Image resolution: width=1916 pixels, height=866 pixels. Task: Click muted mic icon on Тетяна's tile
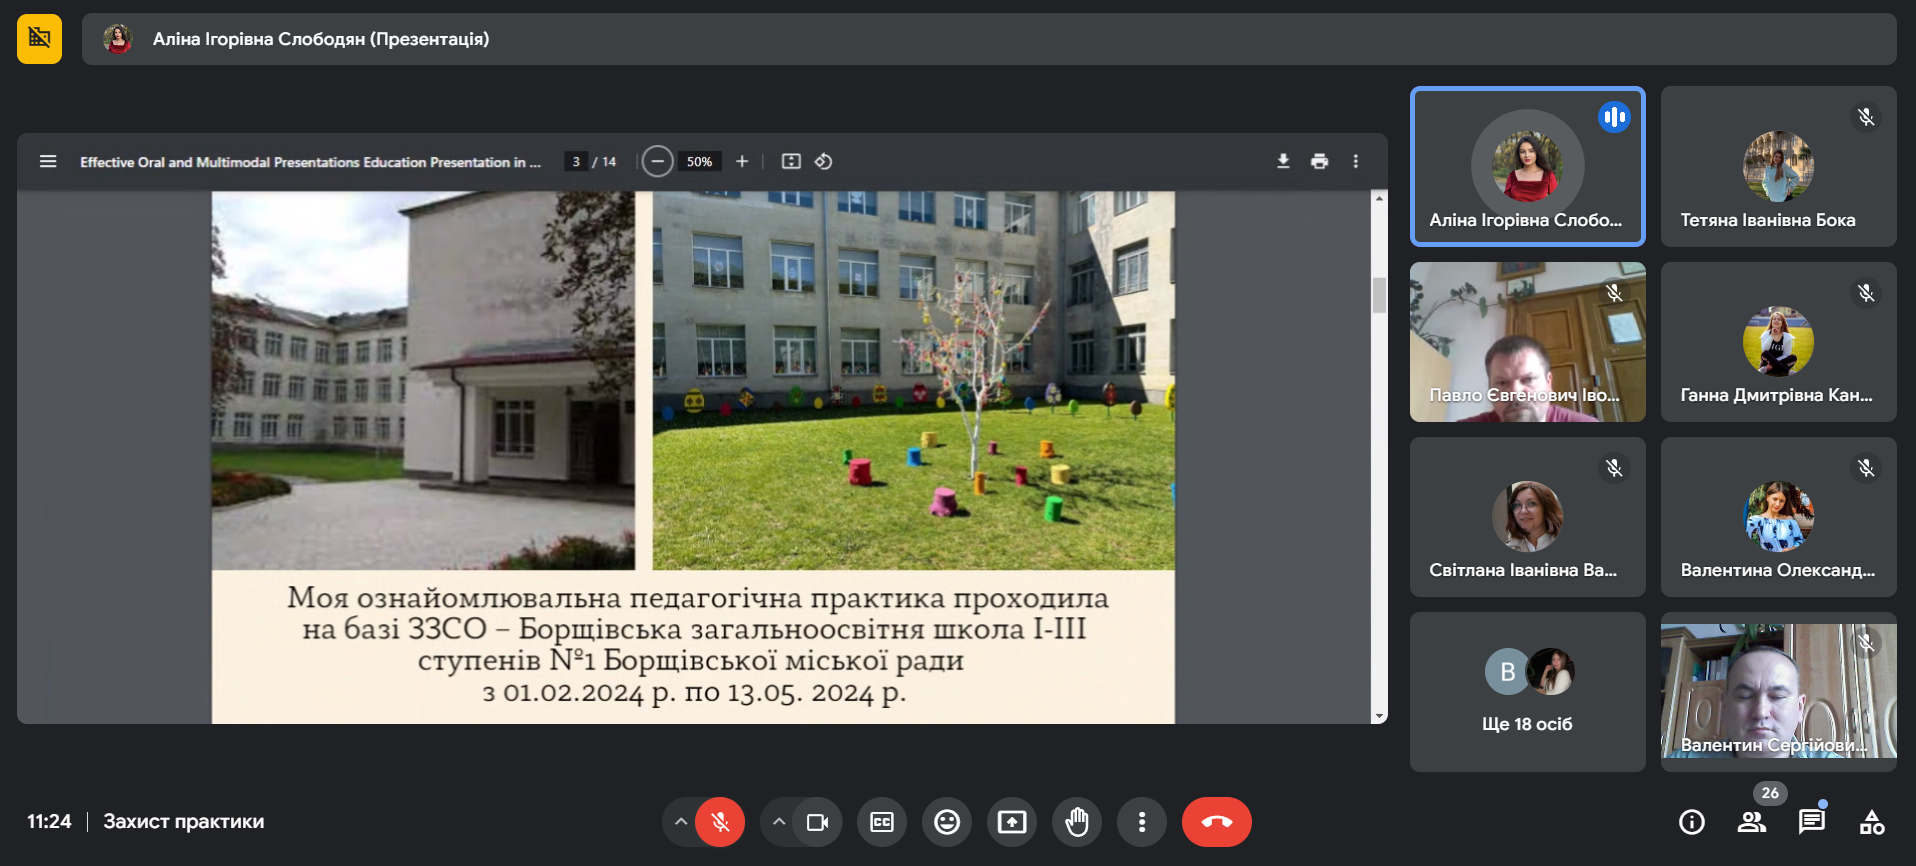tap(1866, 117)
